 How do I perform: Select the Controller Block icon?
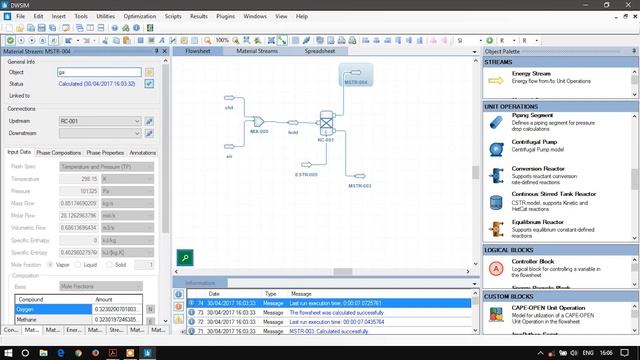coord(496,269)
